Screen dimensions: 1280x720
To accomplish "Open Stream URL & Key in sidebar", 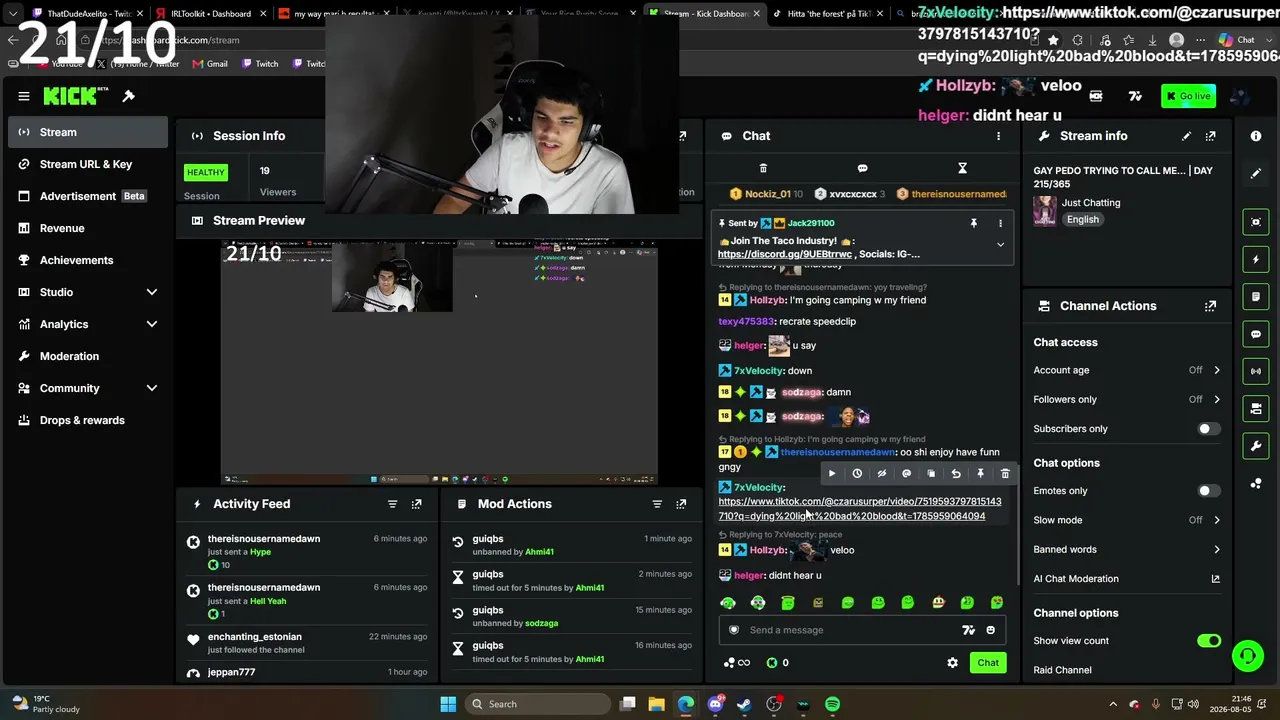I will (88, 164).
